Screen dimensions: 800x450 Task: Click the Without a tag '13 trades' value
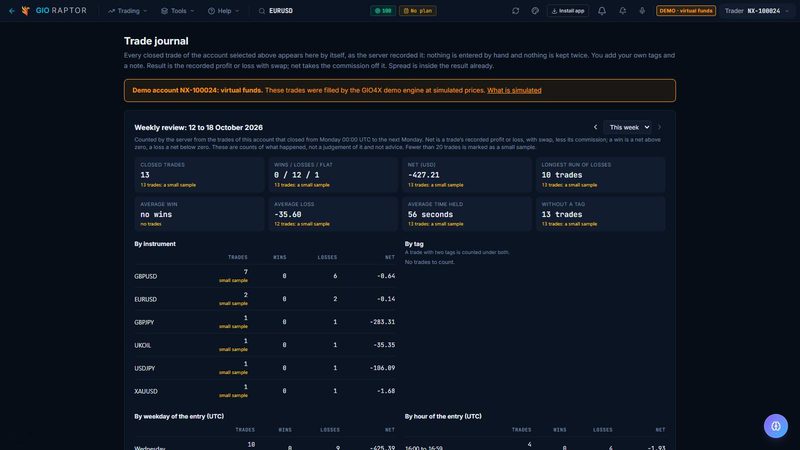click(562, 214)
